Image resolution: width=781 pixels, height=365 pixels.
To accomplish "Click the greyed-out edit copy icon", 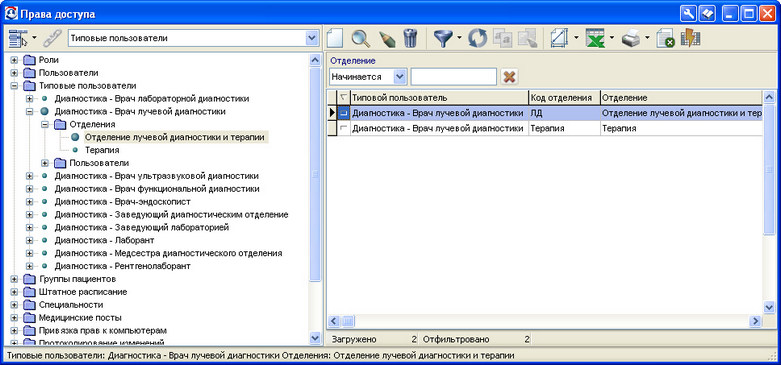I will click(527, 38).
